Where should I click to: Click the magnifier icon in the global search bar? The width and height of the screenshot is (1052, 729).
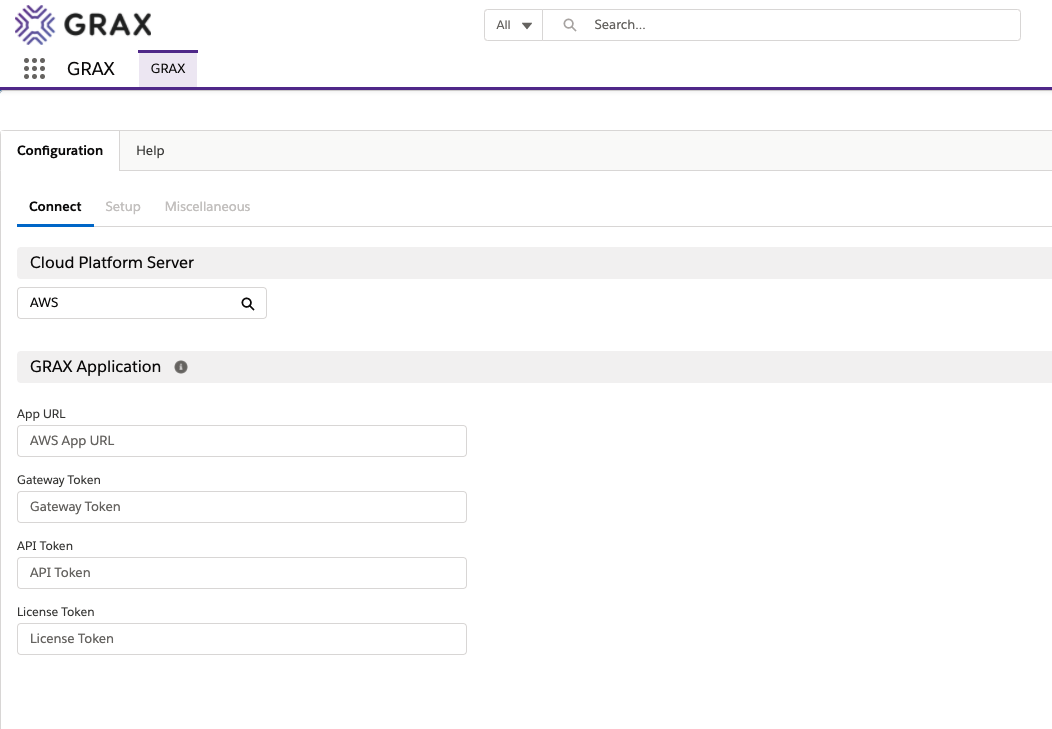(570, 25)
